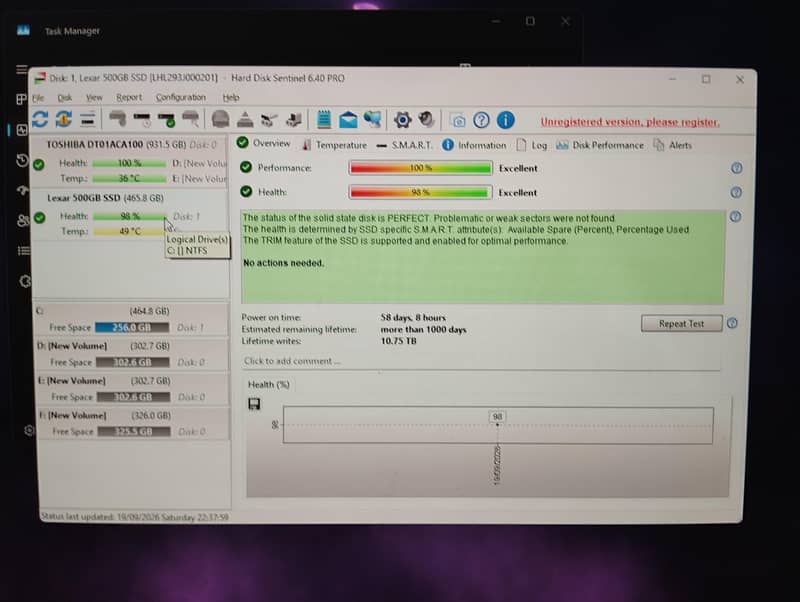
Task: Open the Report menu
Action: pyautogui.click(x=129, y=97)
